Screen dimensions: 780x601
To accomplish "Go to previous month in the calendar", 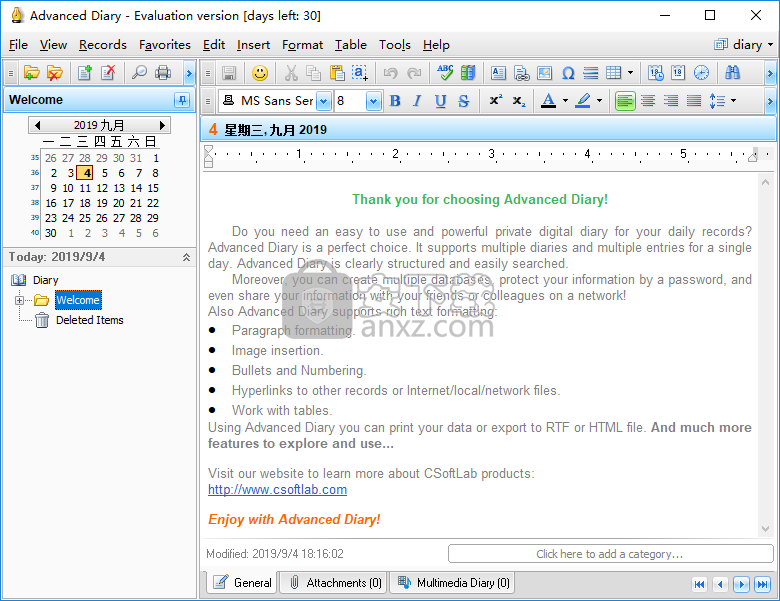I will coord(37,125).
